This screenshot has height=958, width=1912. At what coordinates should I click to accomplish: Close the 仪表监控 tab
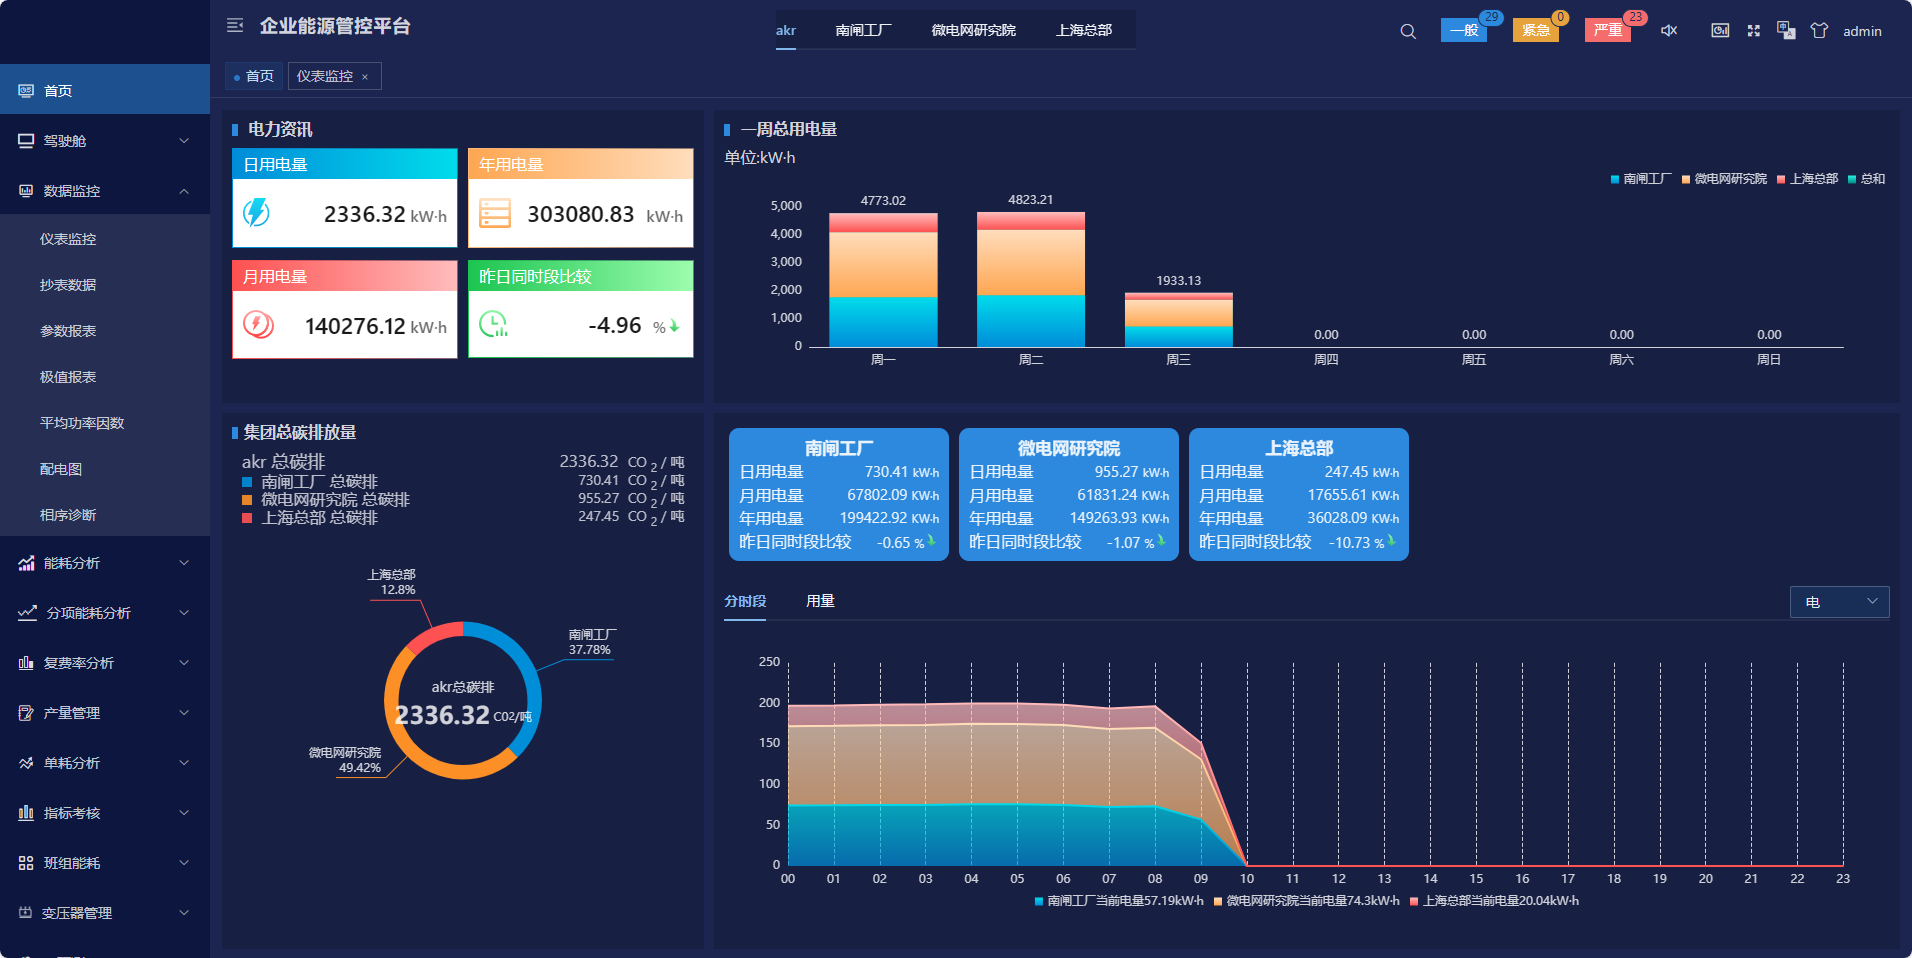point(365,77)
